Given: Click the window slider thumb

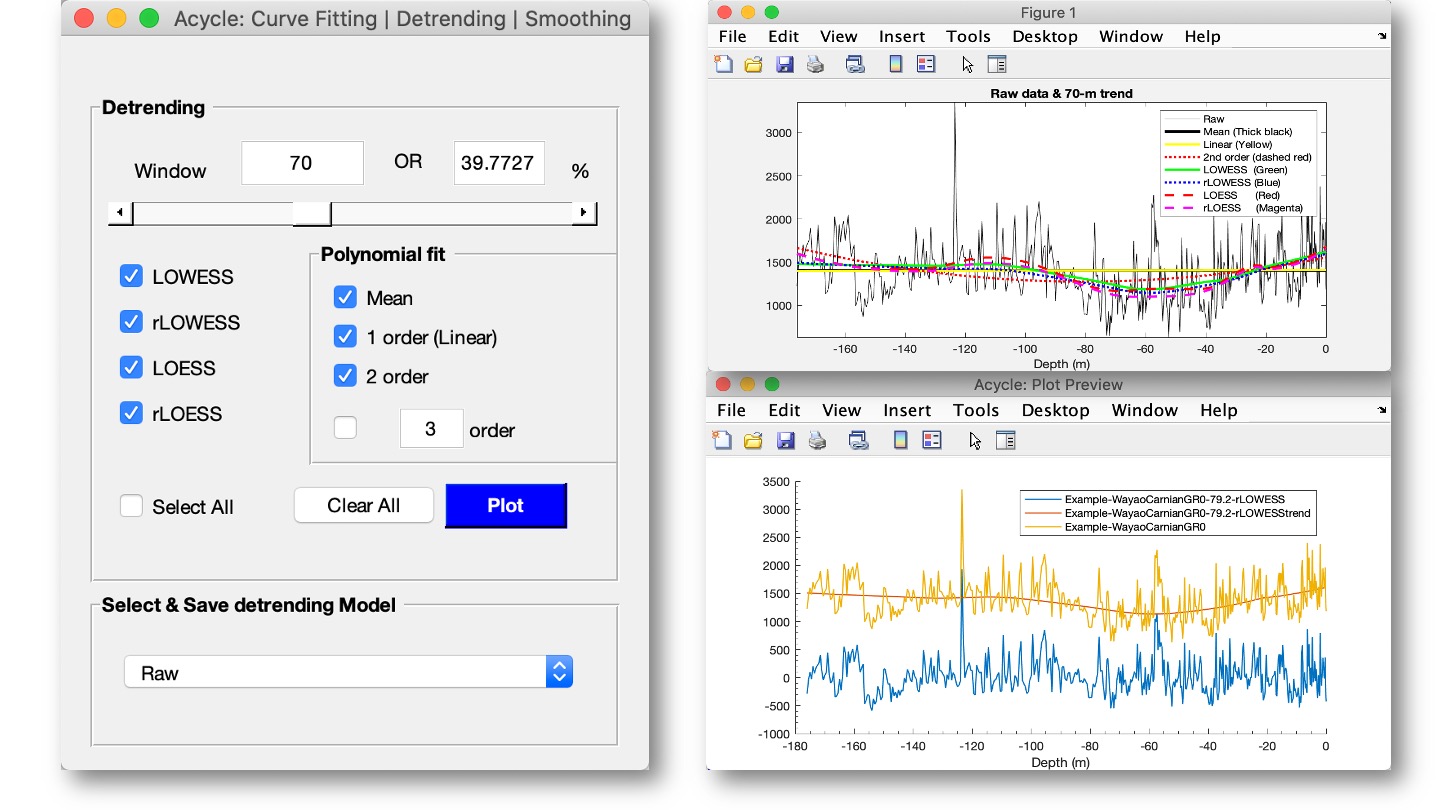Looking at the screenshot, I should (x=312, y=213).
